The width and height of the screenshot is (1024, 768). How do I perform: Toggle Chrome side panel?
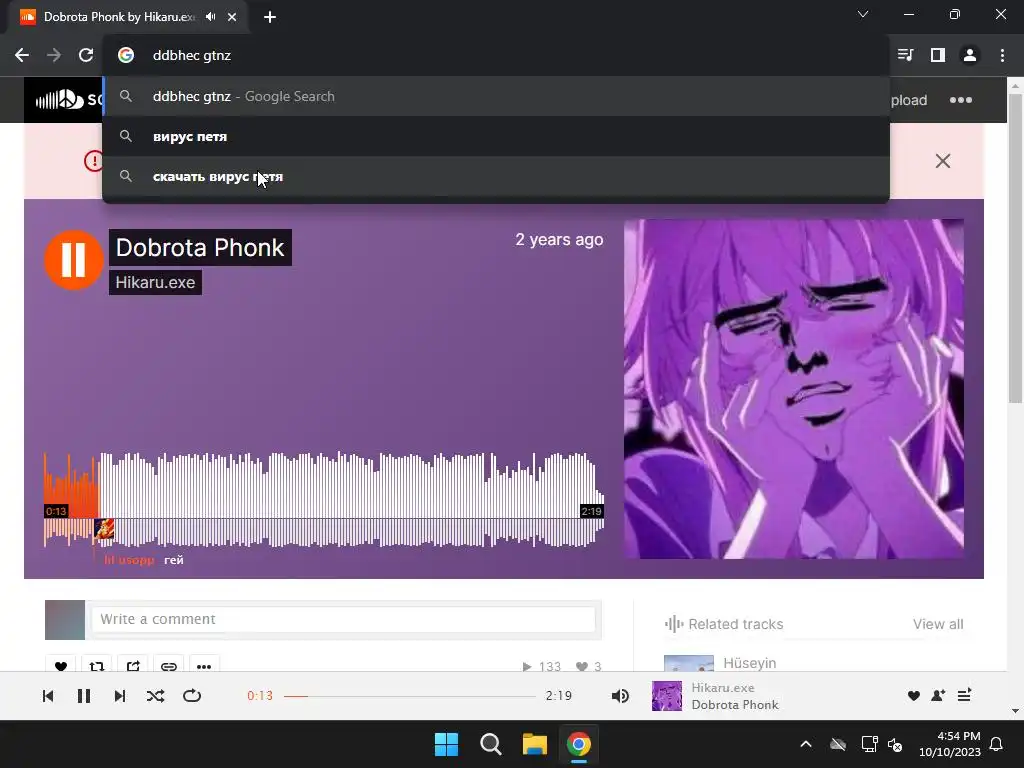tap(938, 56)
